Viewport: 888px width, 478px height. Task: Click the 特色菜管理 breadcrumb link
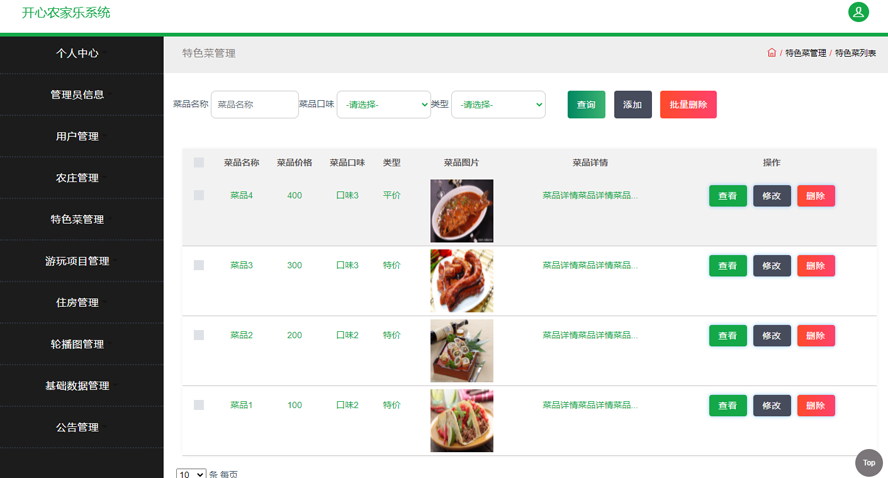[x=805, y=53]
